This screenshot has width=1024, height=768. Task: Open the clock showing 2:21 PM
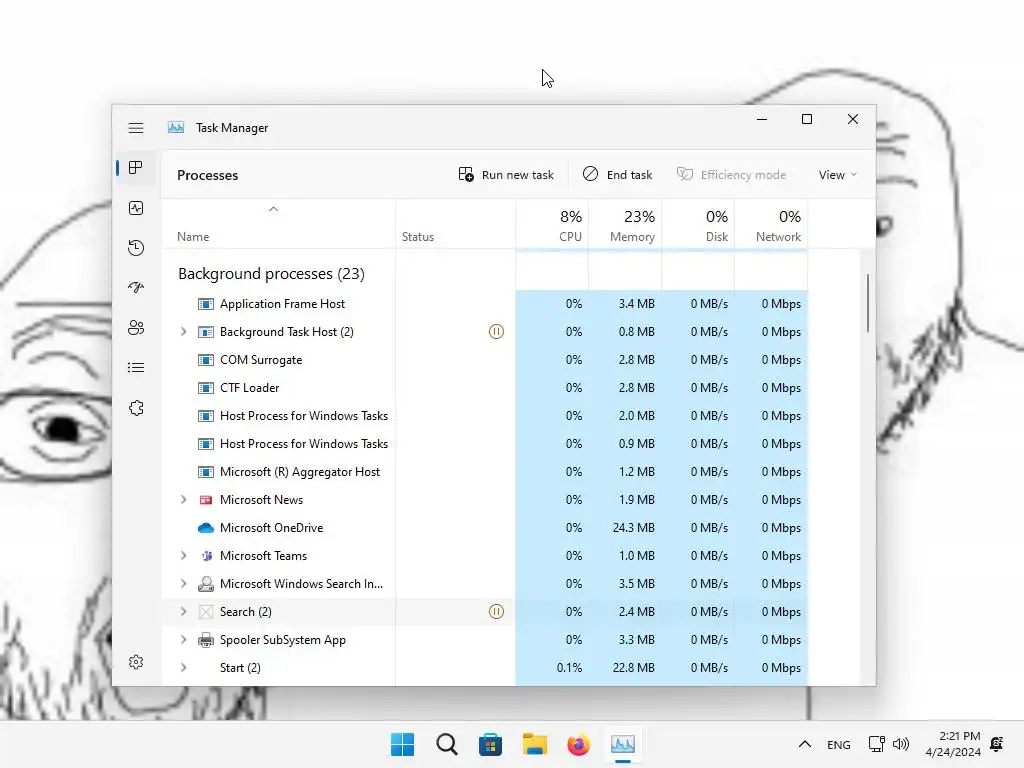coord(953,744)
